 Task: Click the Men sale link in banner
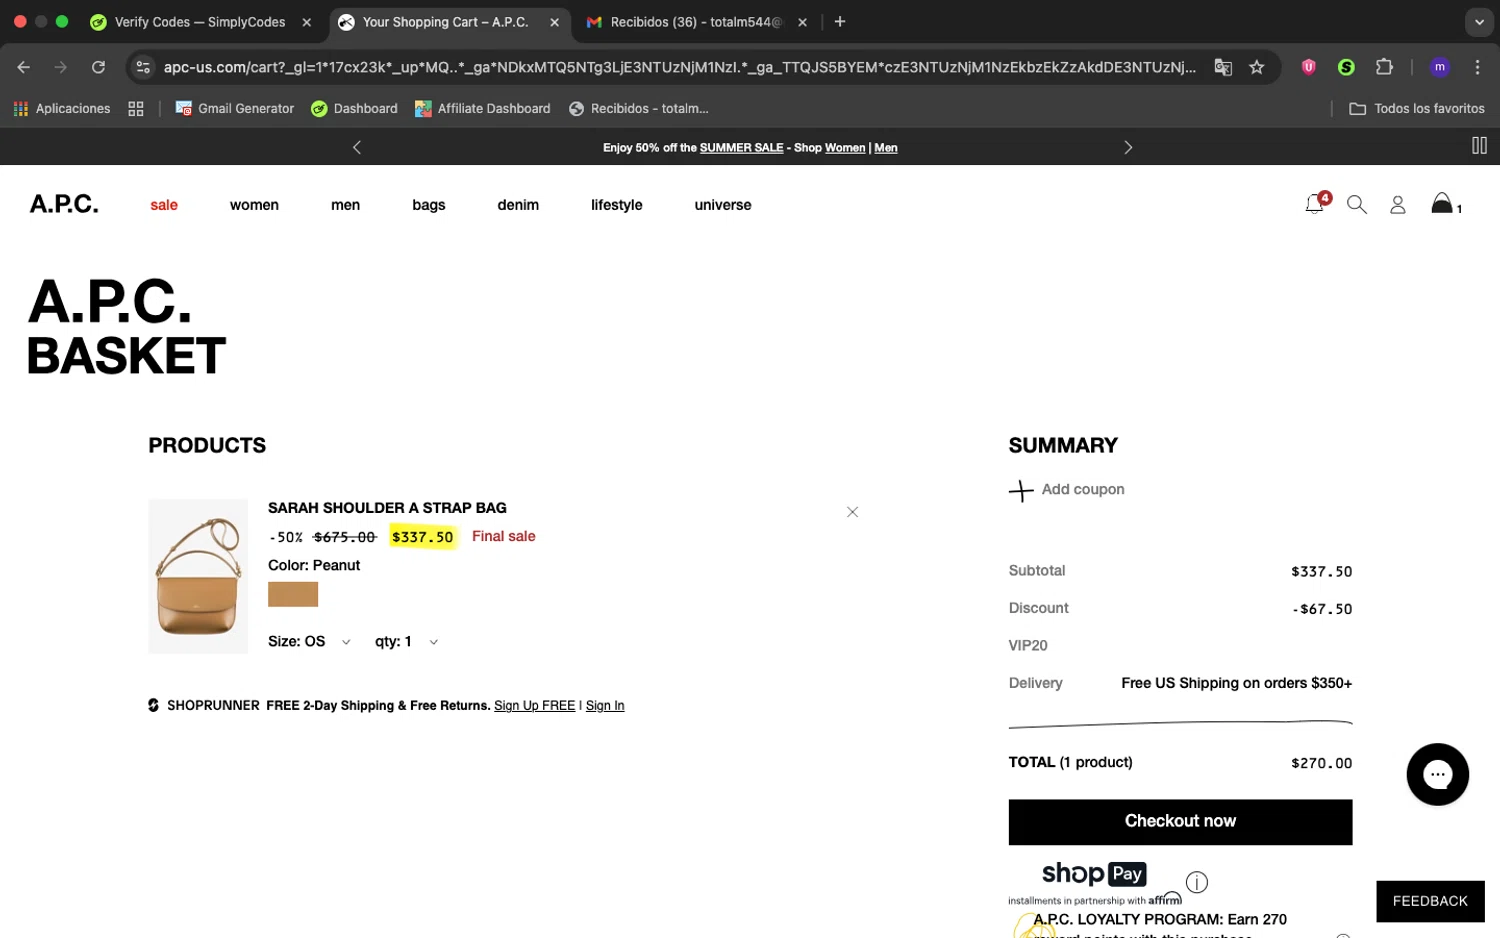[885, 148]
